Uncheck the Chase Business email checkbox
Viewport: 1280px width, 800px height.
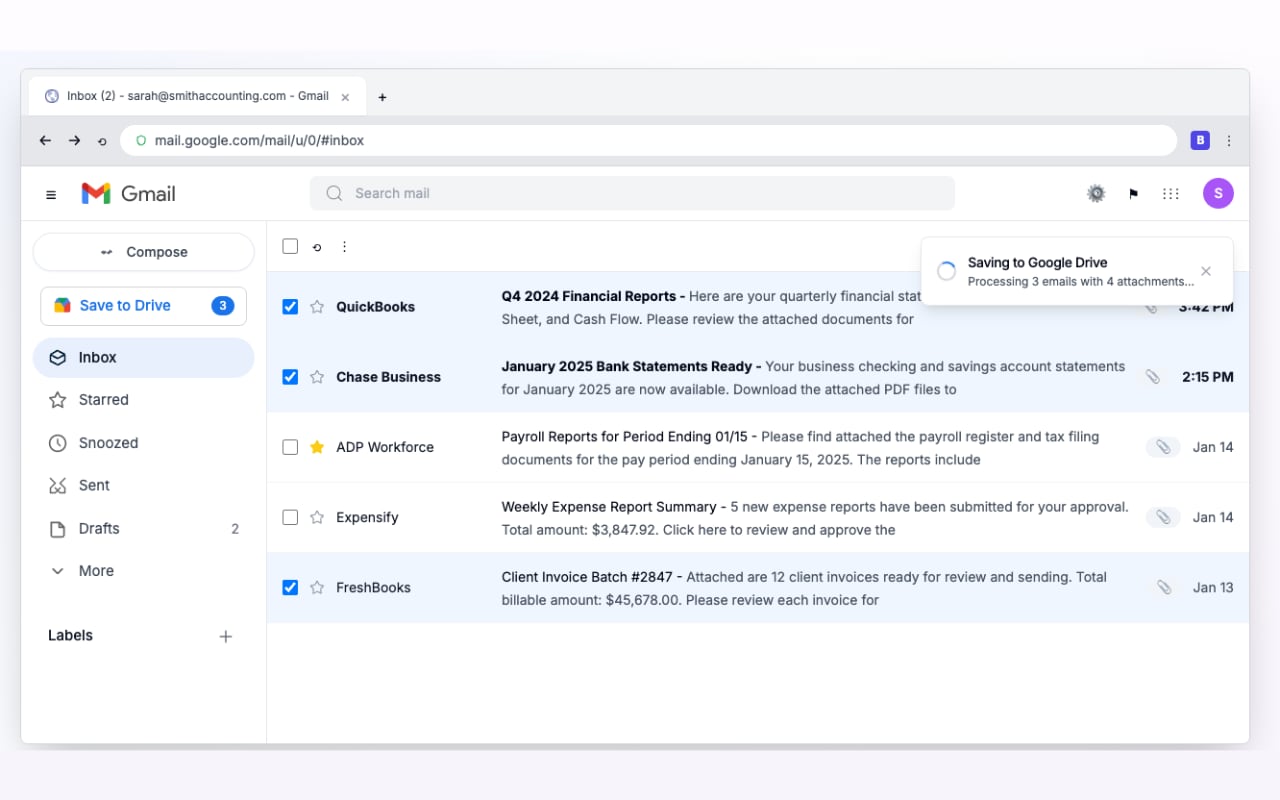click(290, 377)
